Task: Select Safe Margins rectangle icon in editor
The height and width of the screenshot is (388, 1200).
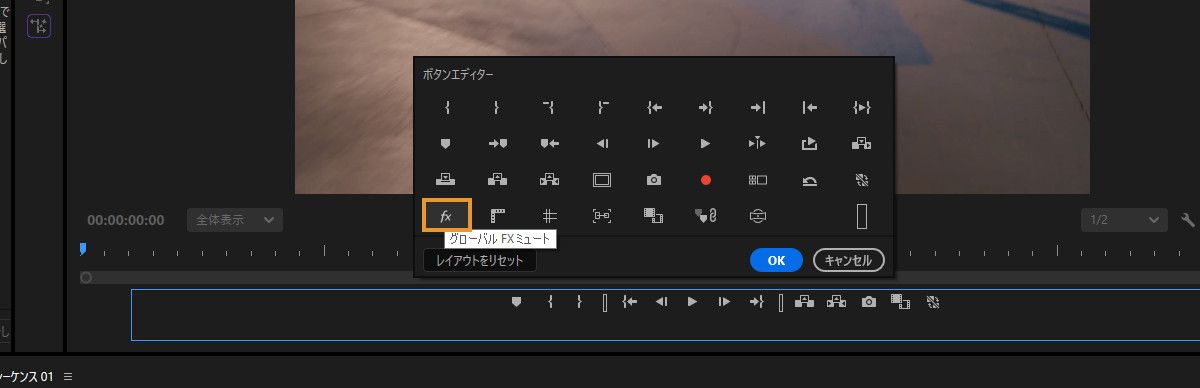Action: pyautogui.click(x=602, y=180)
